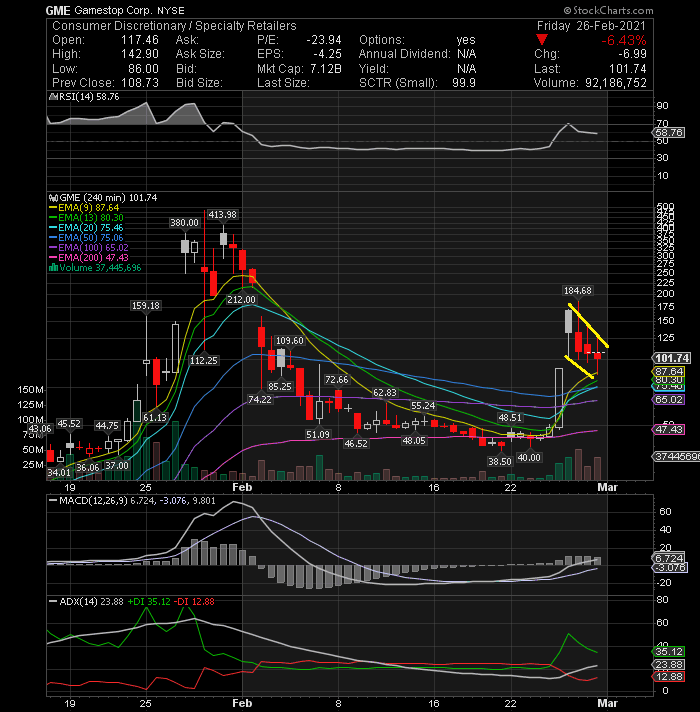Click the EMA(50) 75.06 legend entry
The width and height of the screenshot is (700, 712).
[x=86, y=237]
